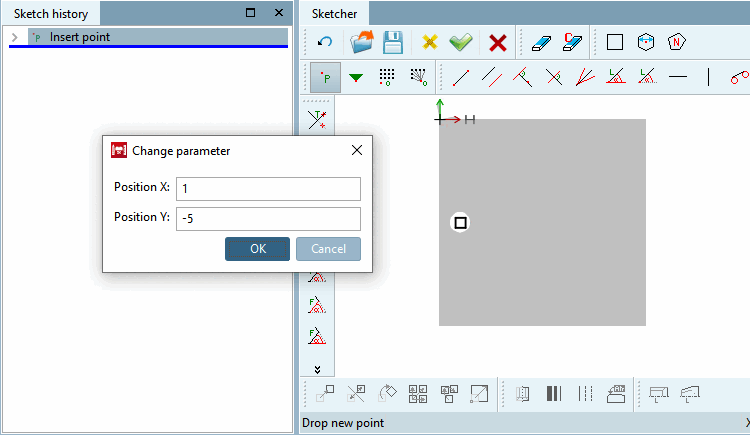
Task: Select the point grid pattern tool
Action: pos(386,77)
